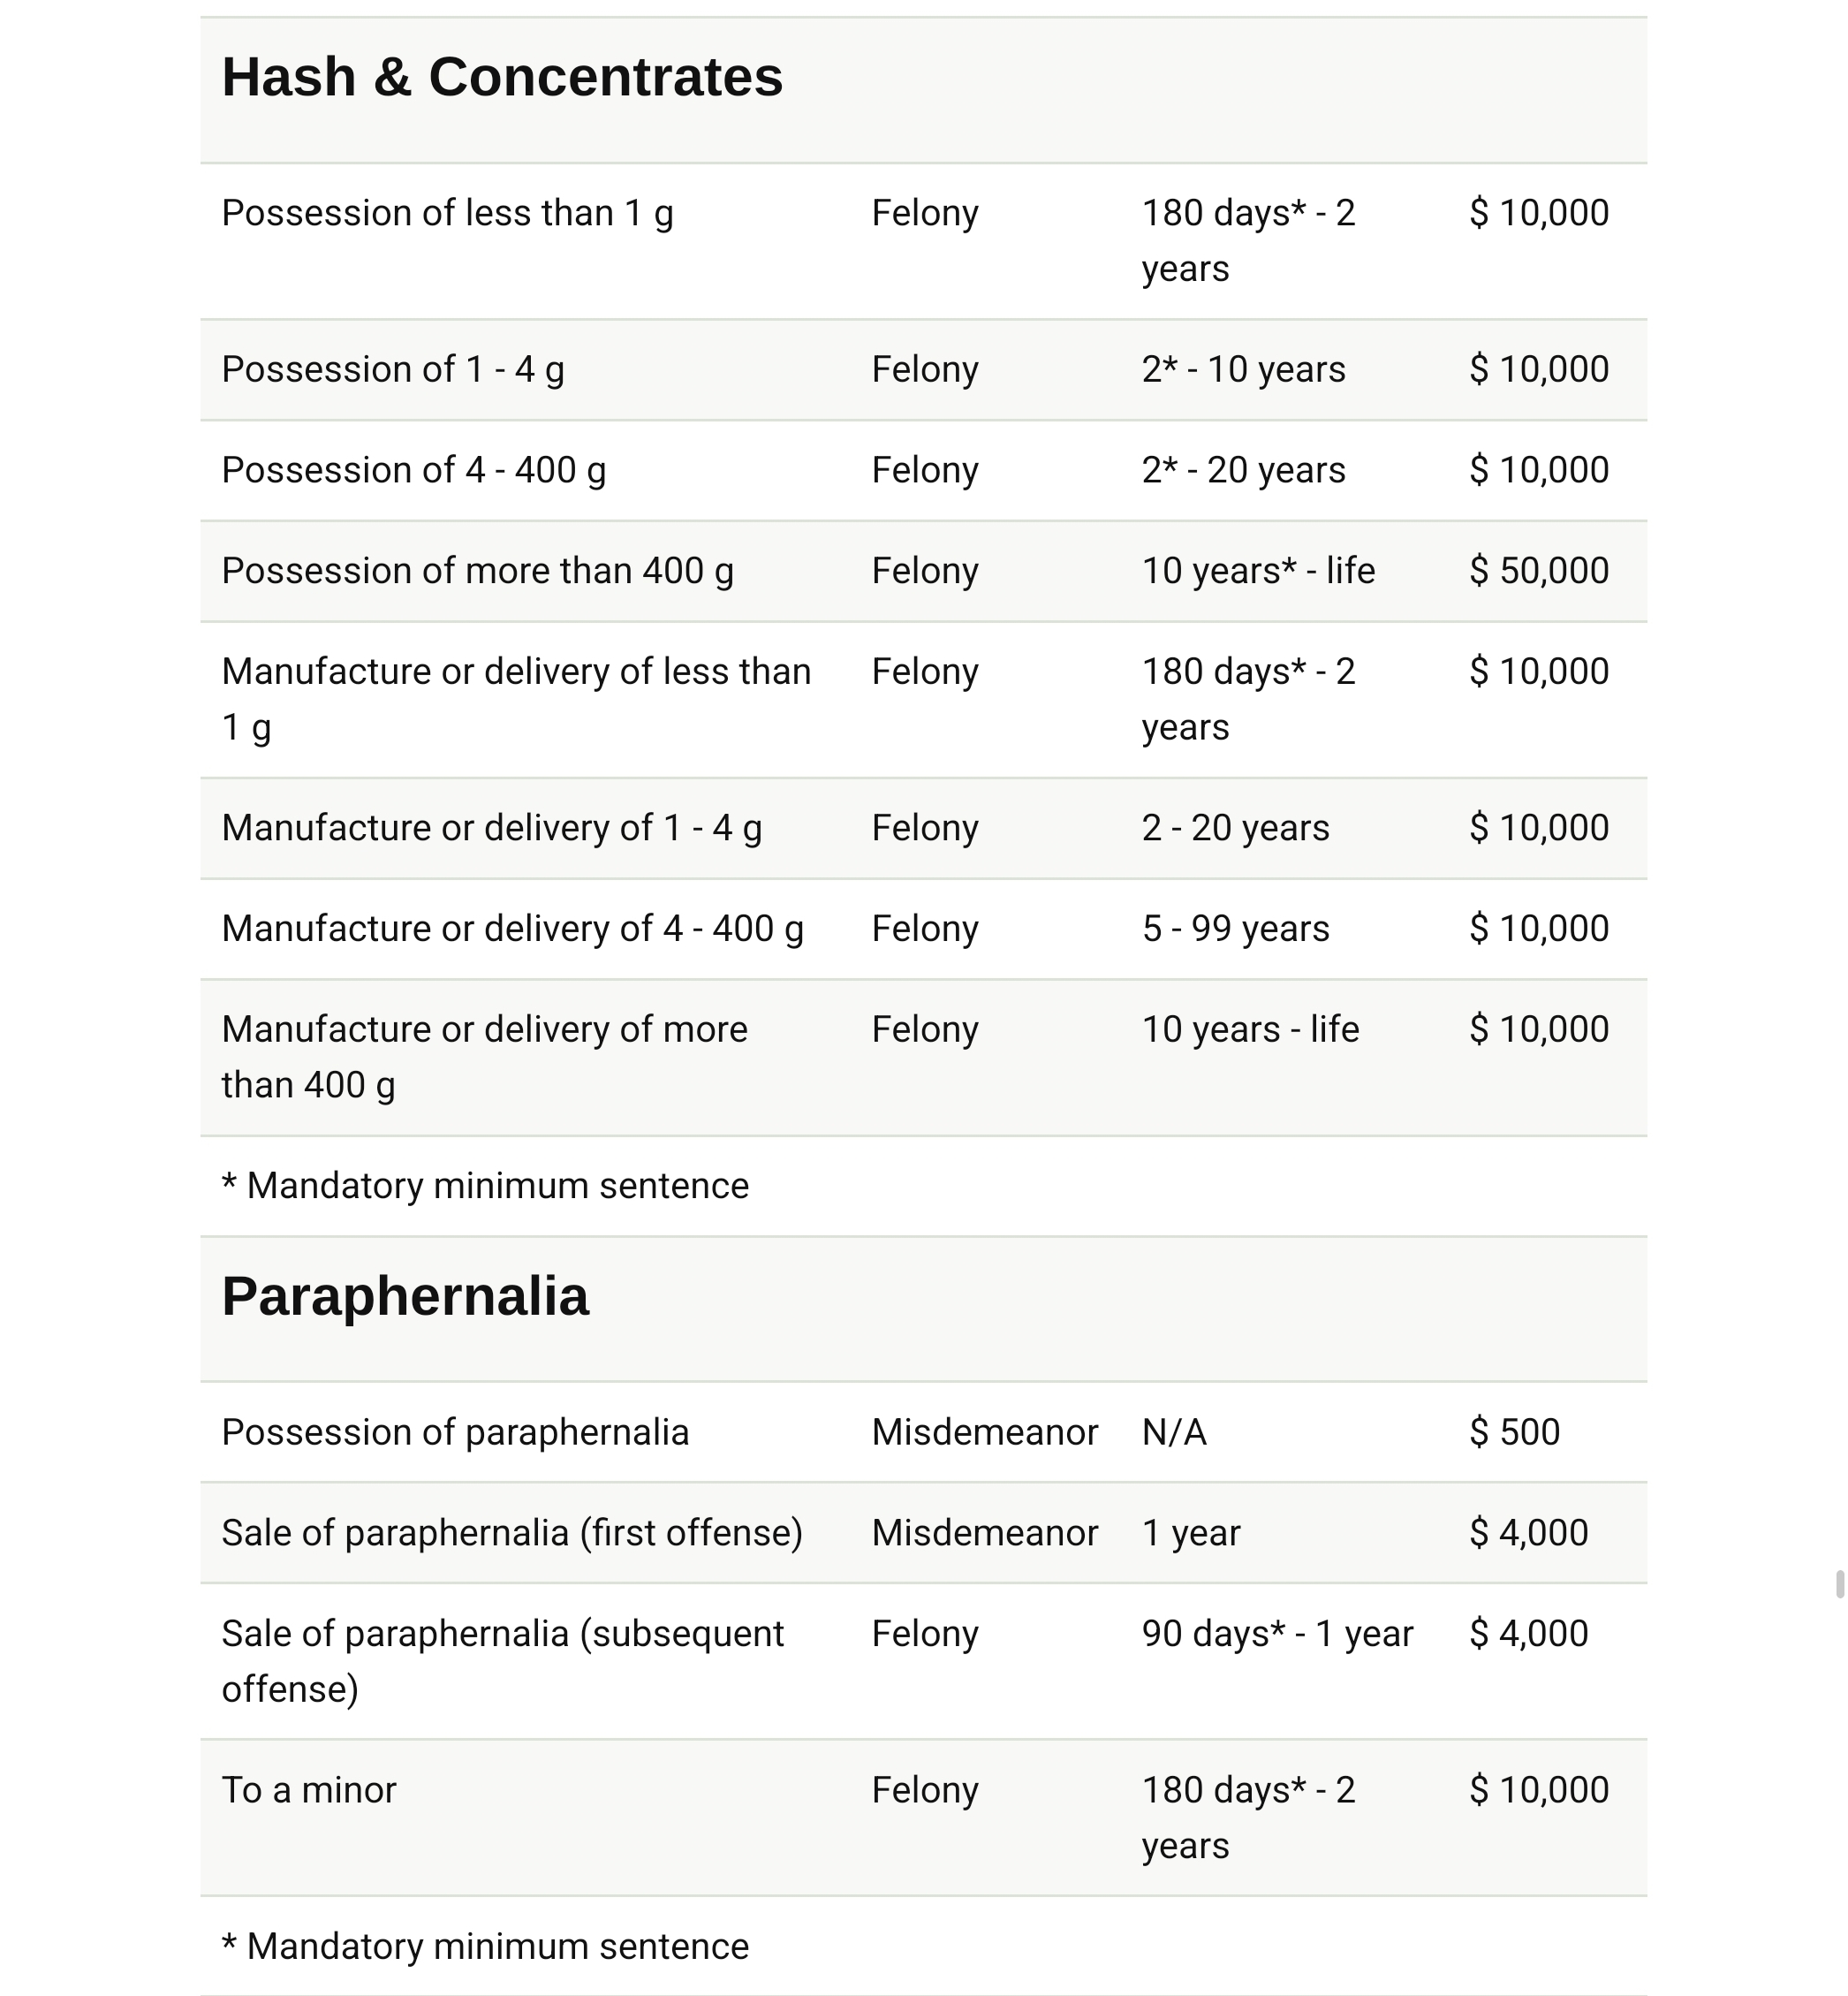Click the $ 500 fine amount
The width and height of the screenshot is (1848, 1996).
(1514, 1433)
